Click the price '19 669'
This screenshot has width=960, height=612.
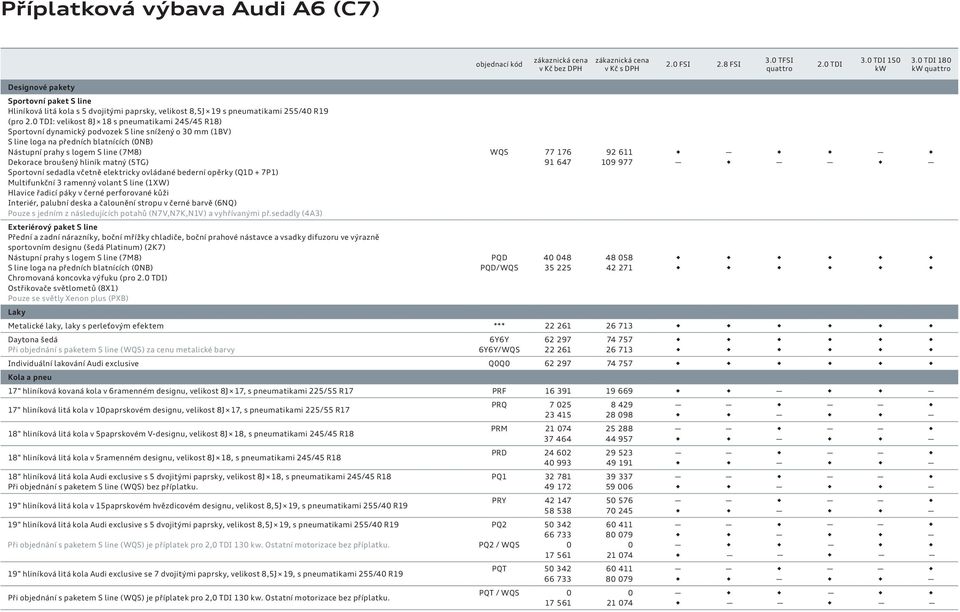tap(619, 391)
